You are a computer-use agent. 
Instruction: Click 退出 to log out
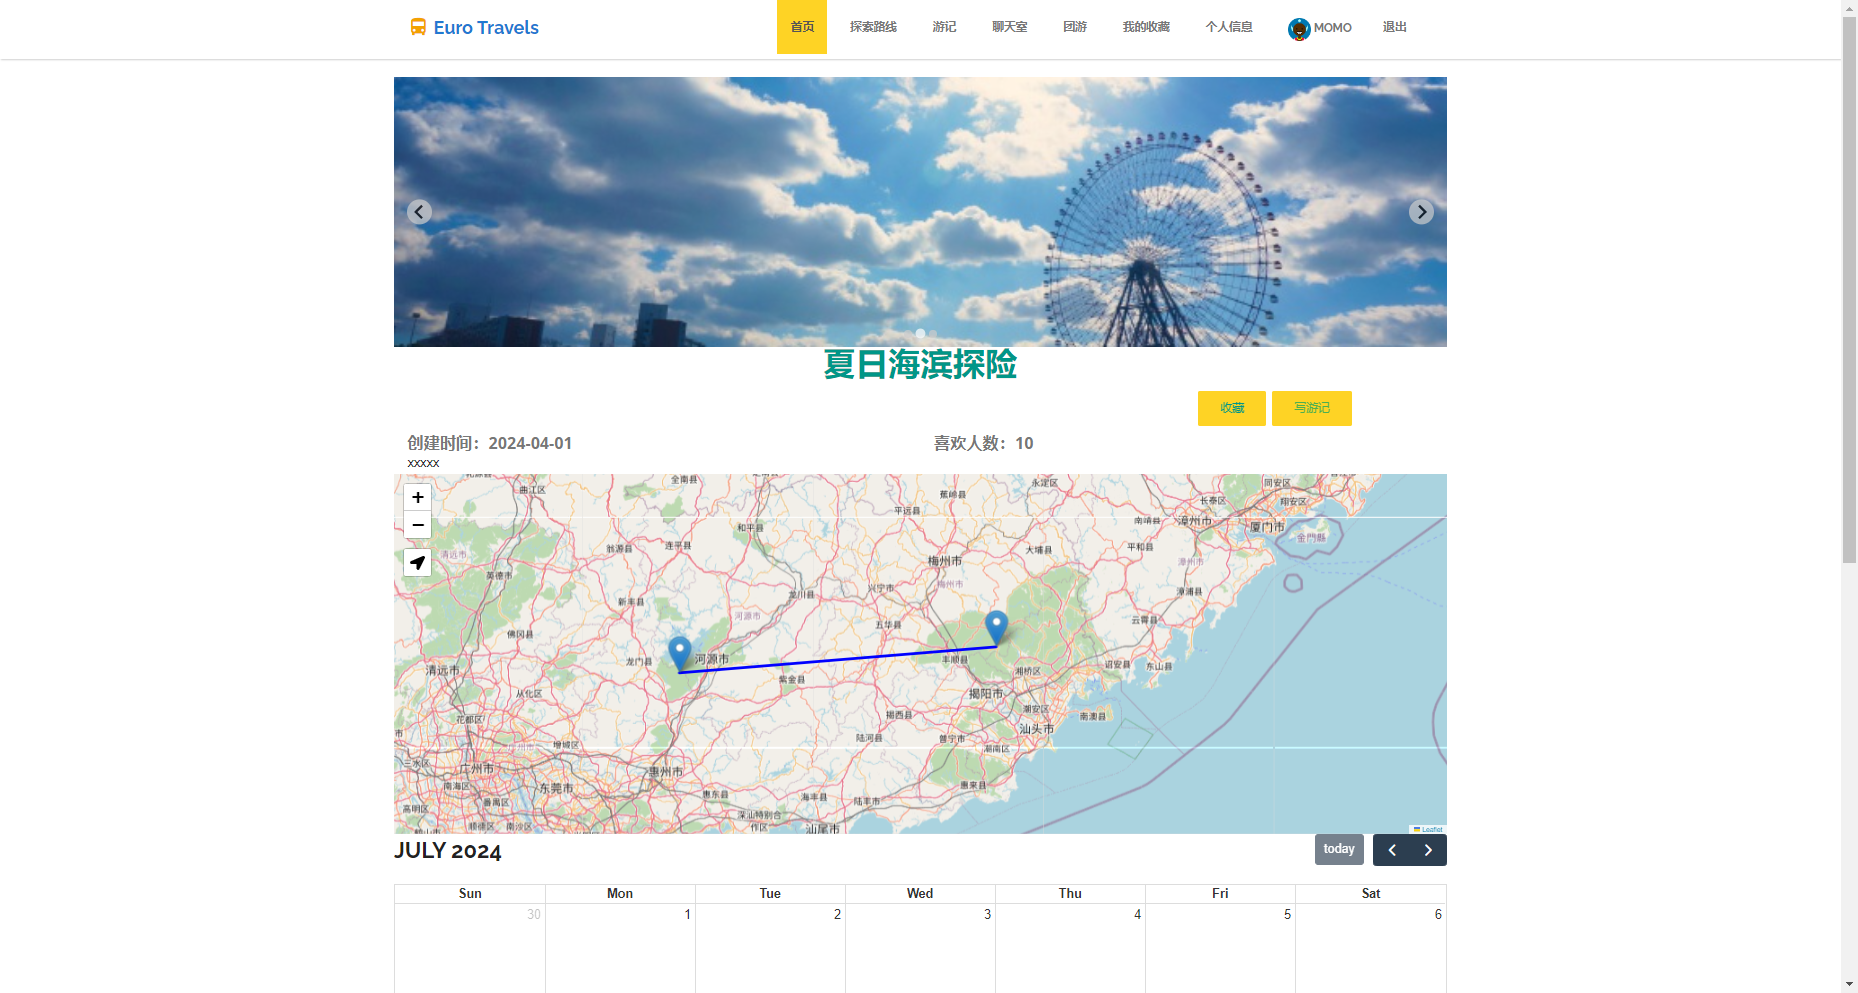pos(1395,27)
